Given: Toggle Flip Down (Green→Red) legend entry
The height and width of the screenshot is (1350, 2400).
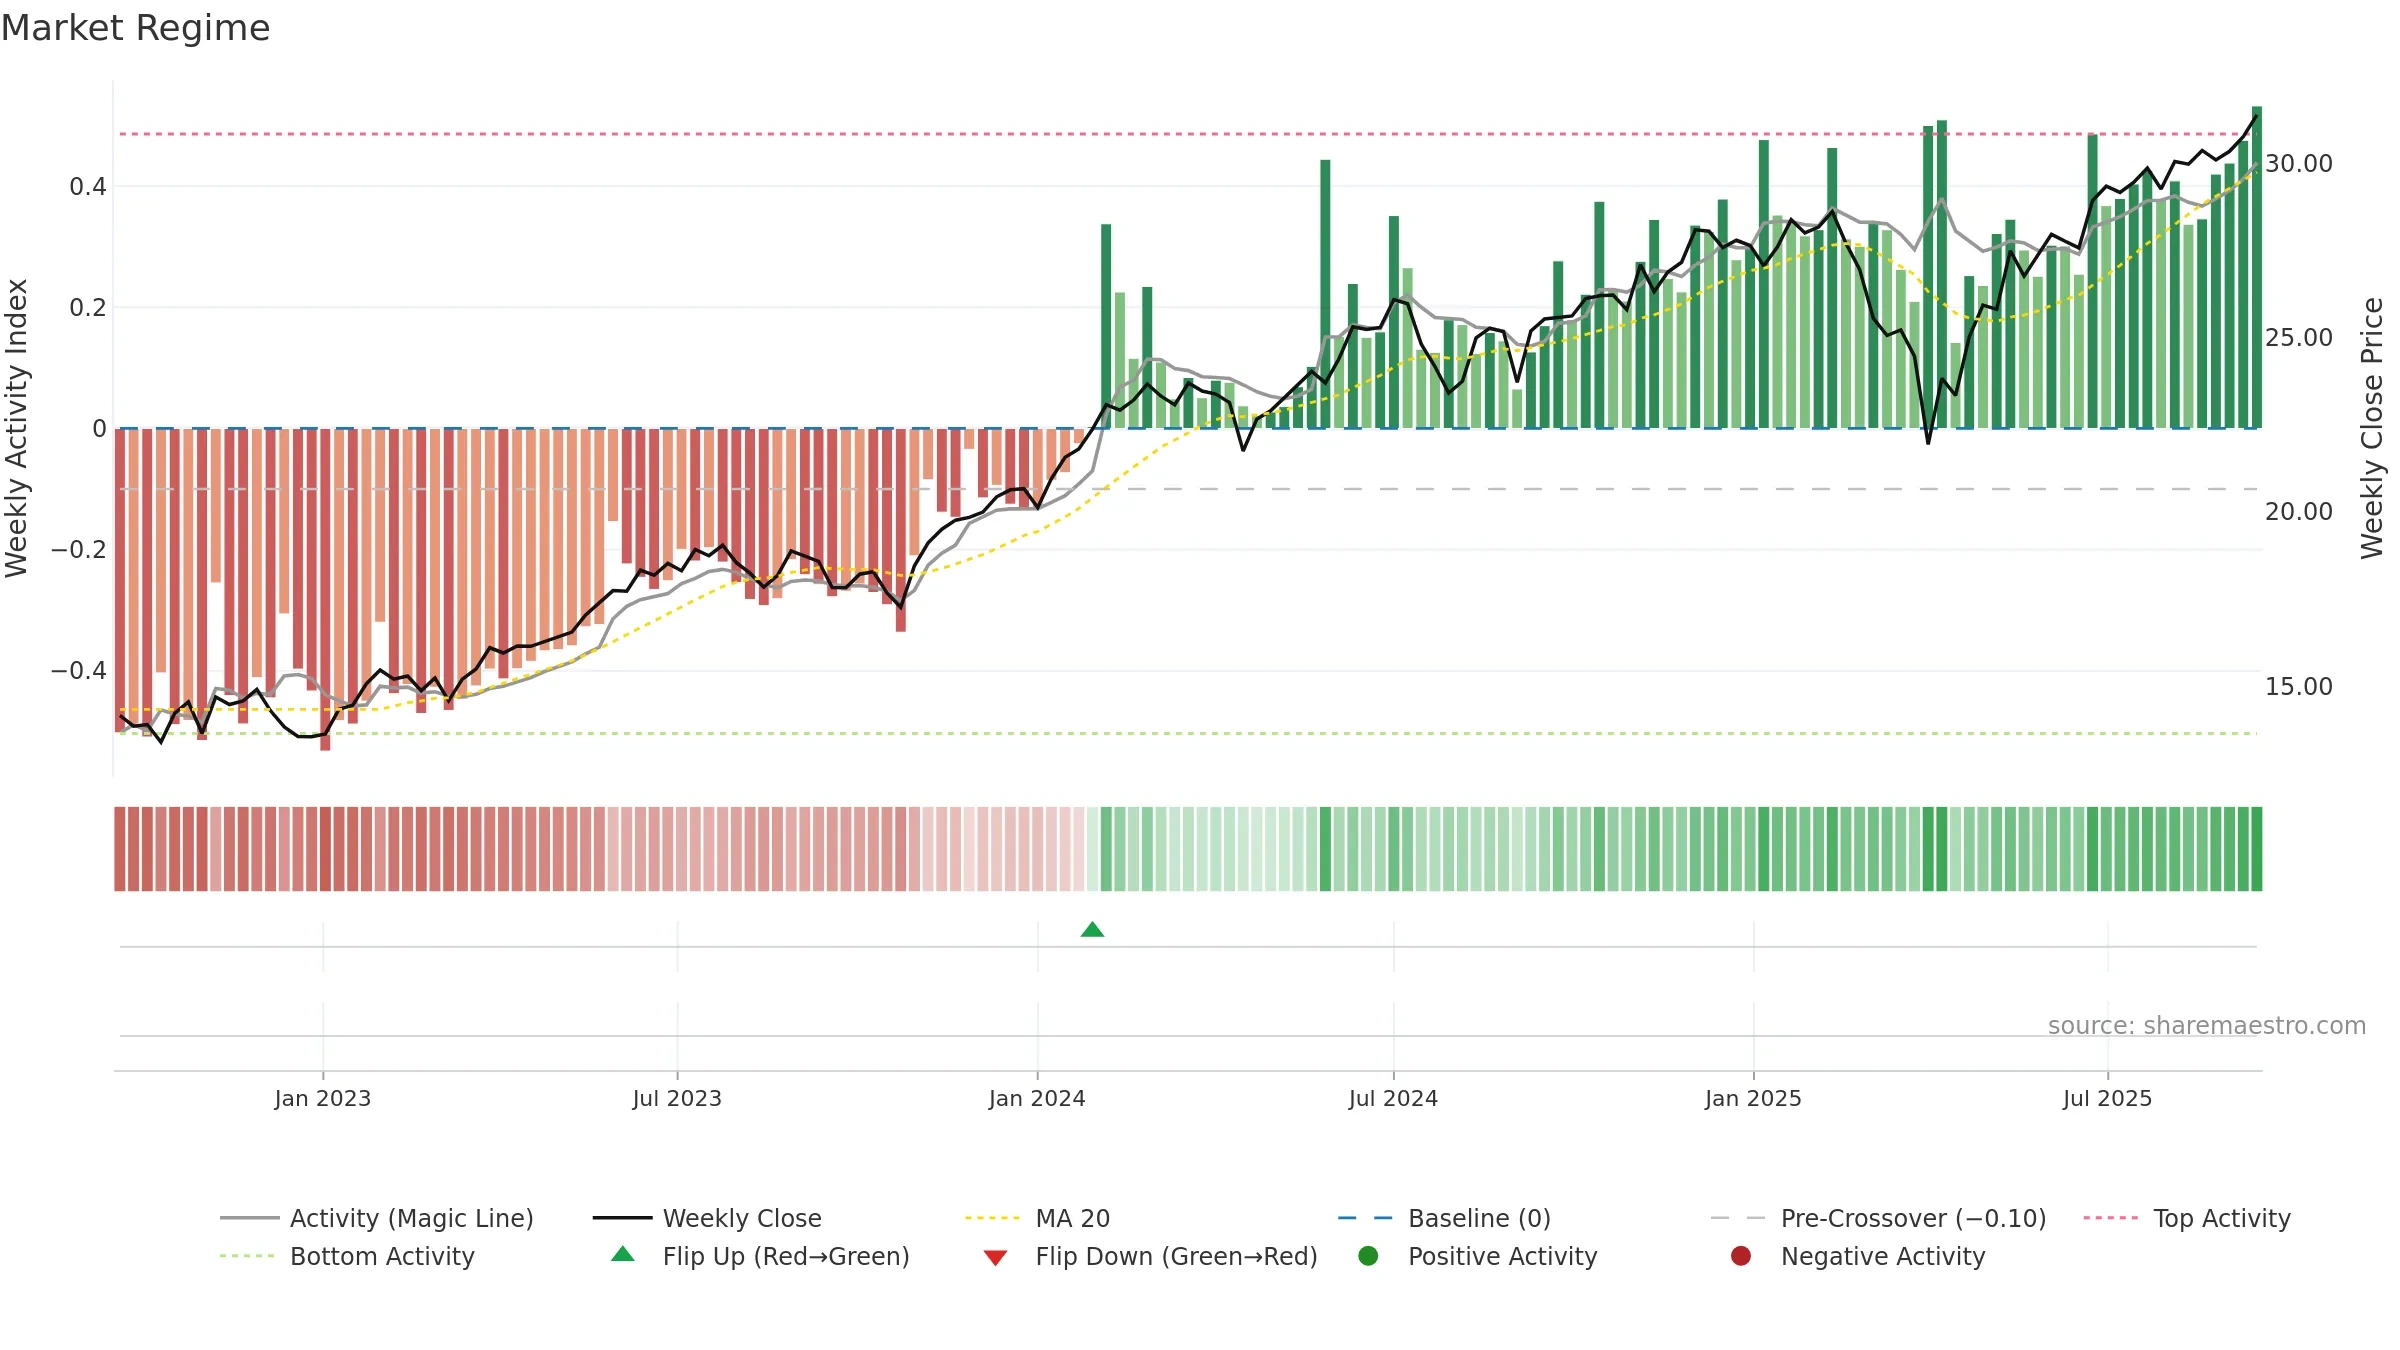Looking at the screenshot, I should click(1150, 1256).
